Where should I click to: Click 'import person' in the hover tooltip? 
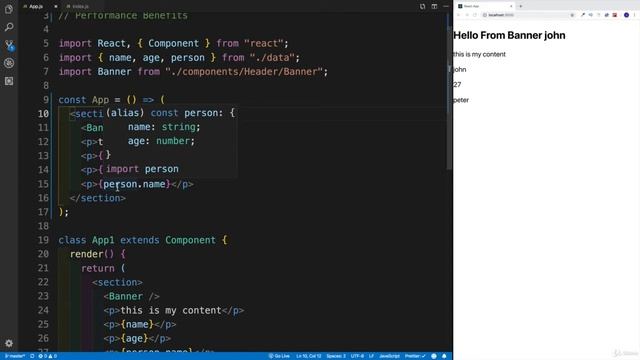click(142, 169)
